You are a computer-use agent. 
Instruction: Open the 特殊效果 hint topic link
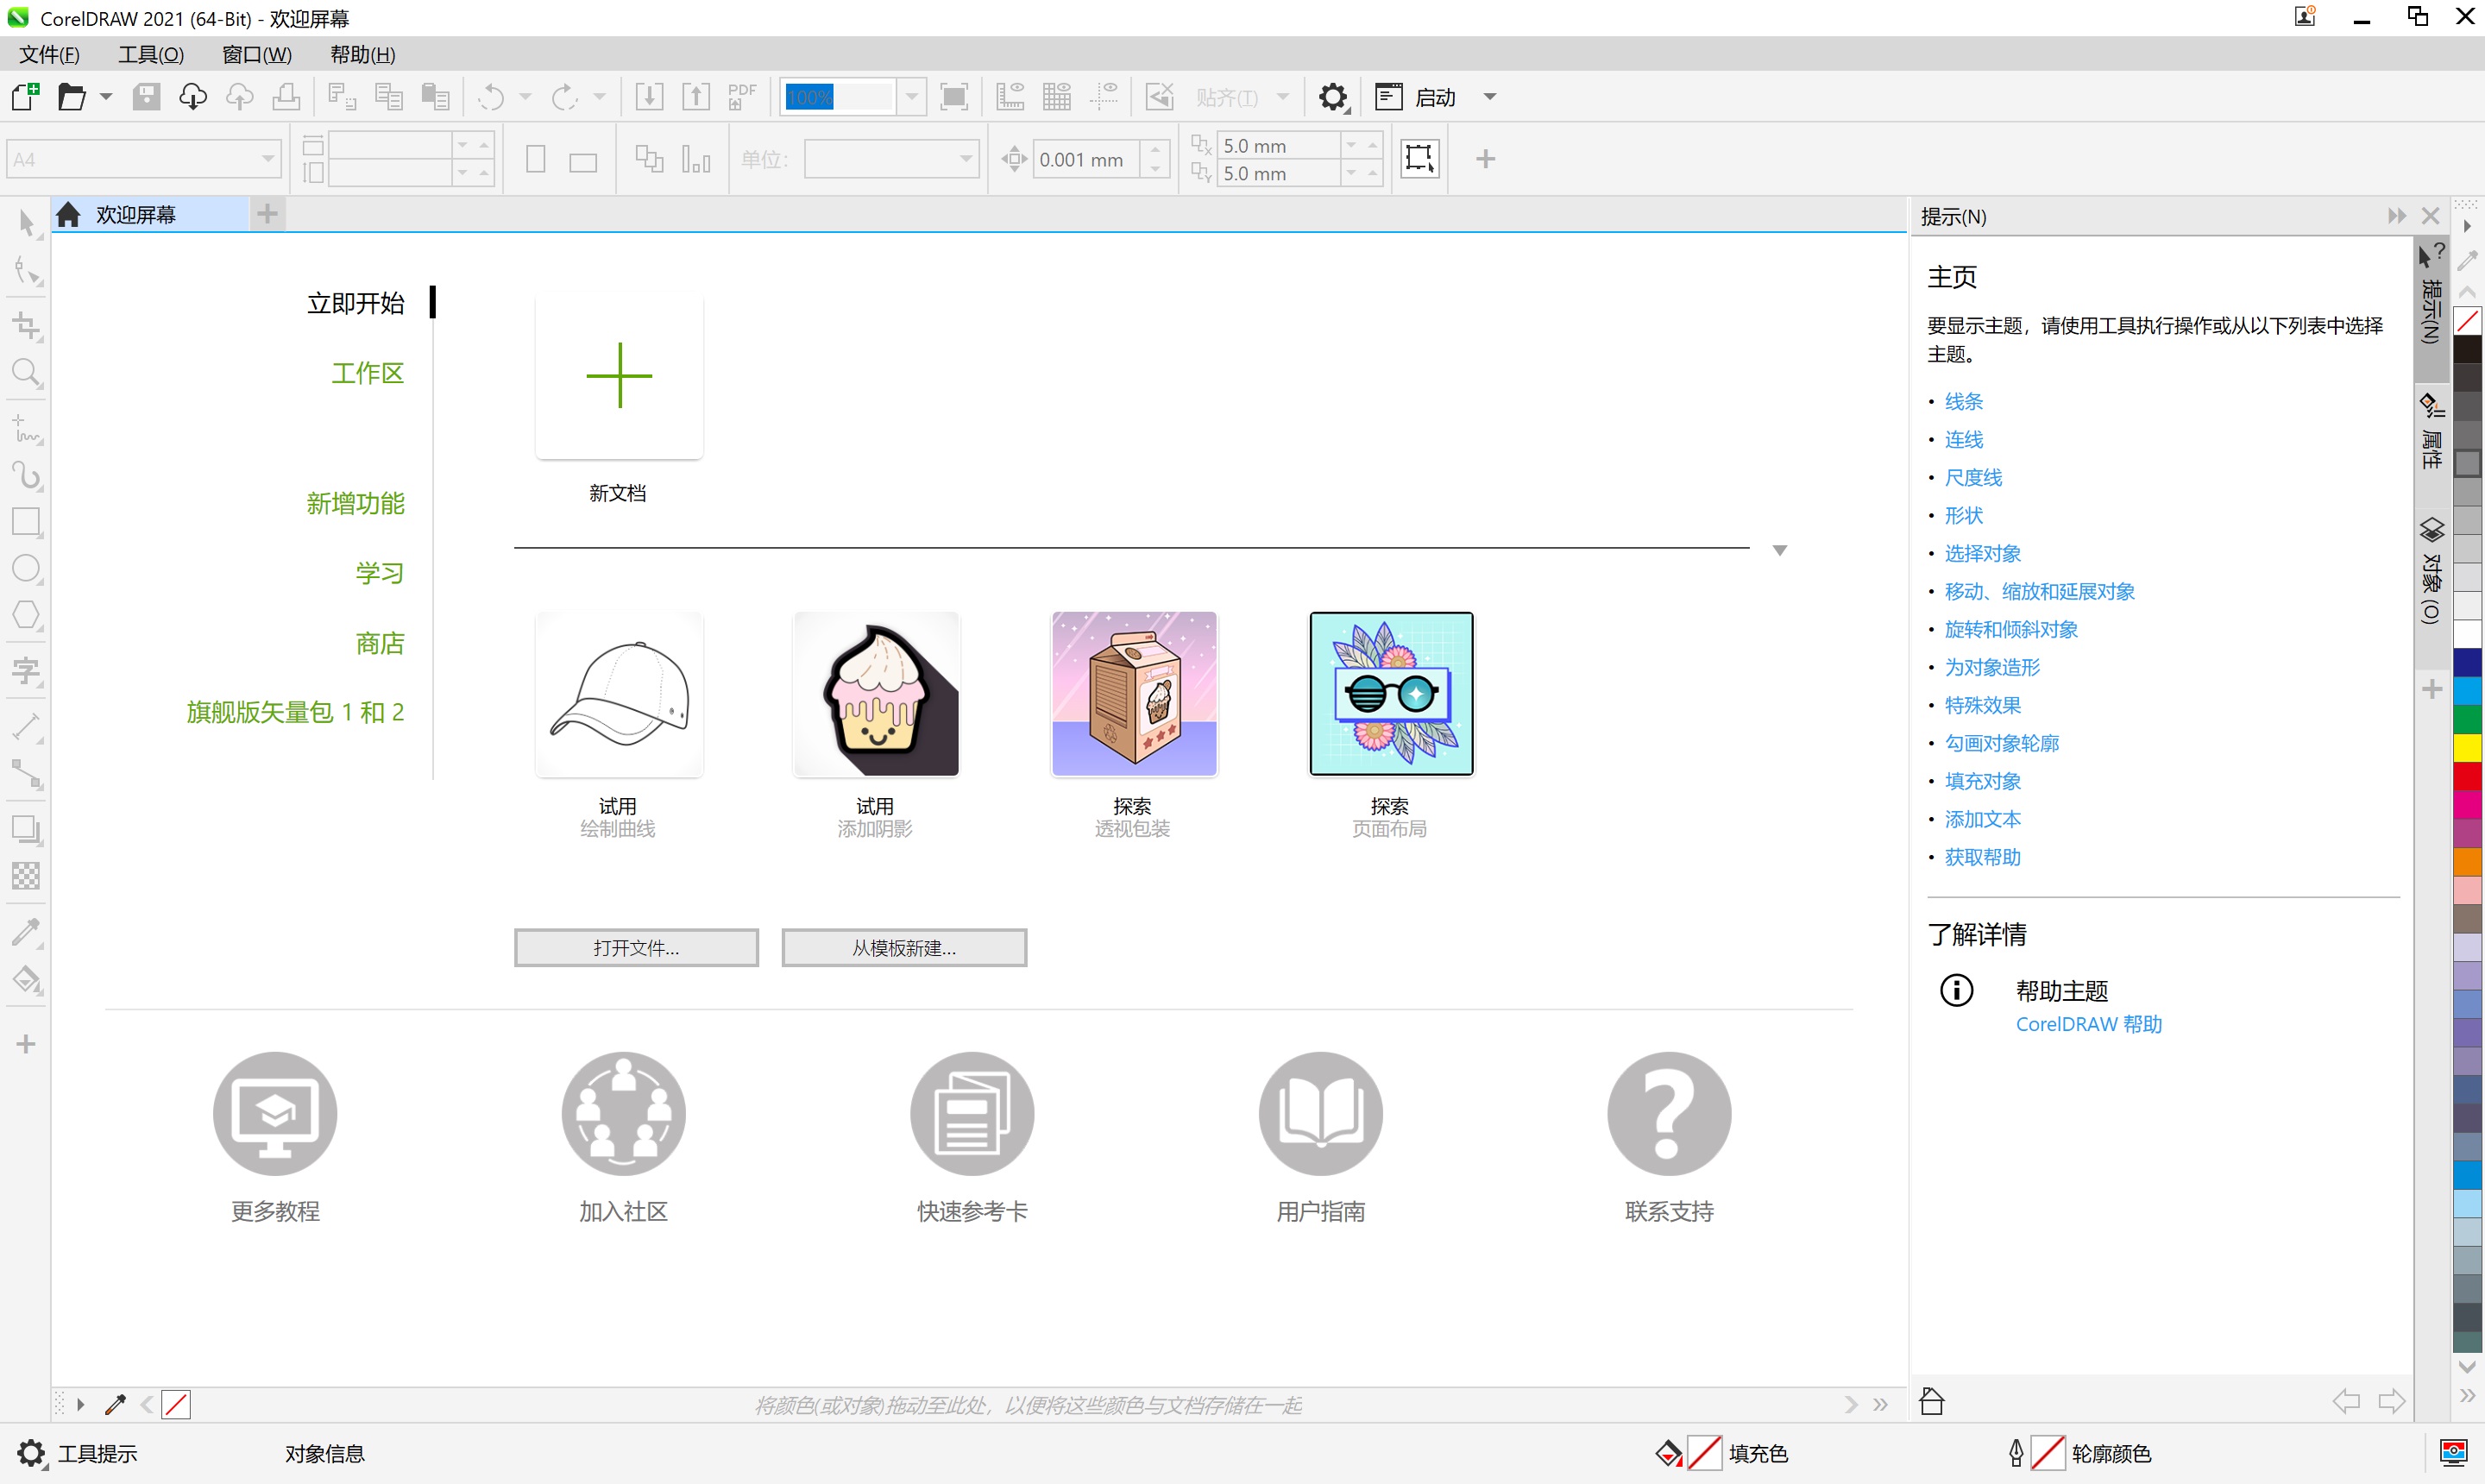(1982, 706)
